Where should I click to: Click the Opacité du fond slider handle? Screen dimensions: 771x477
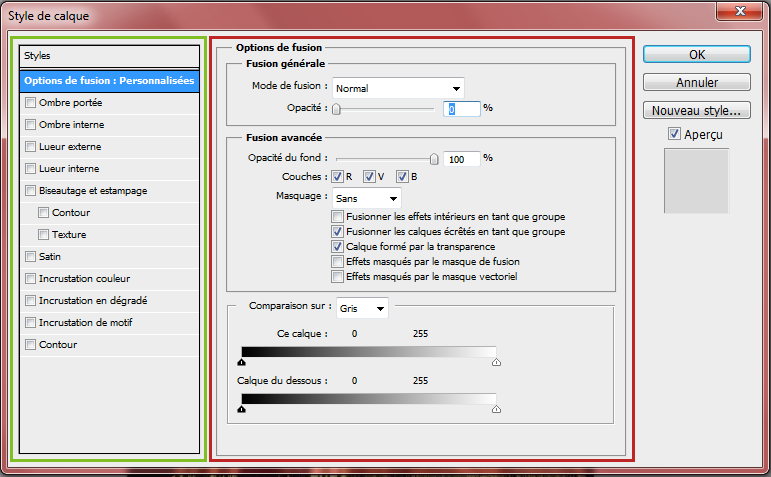(x=434, y=158)
